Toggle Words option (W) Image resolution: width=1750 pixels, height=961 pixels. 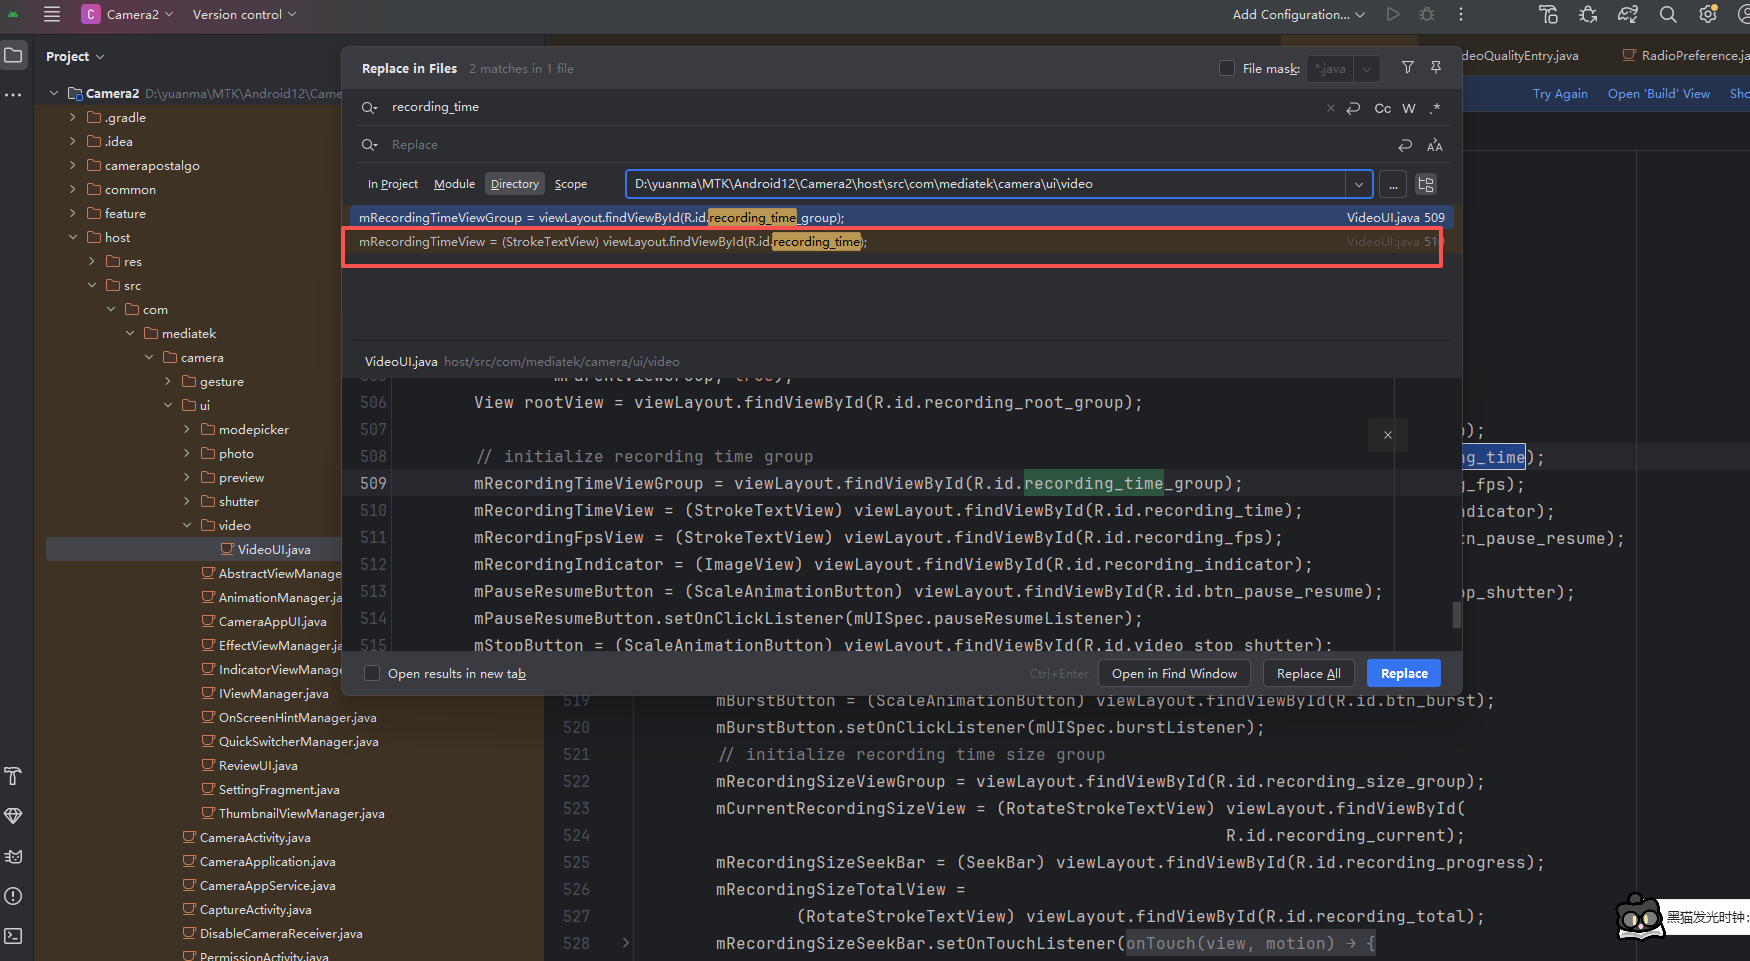click(1409, 108)
